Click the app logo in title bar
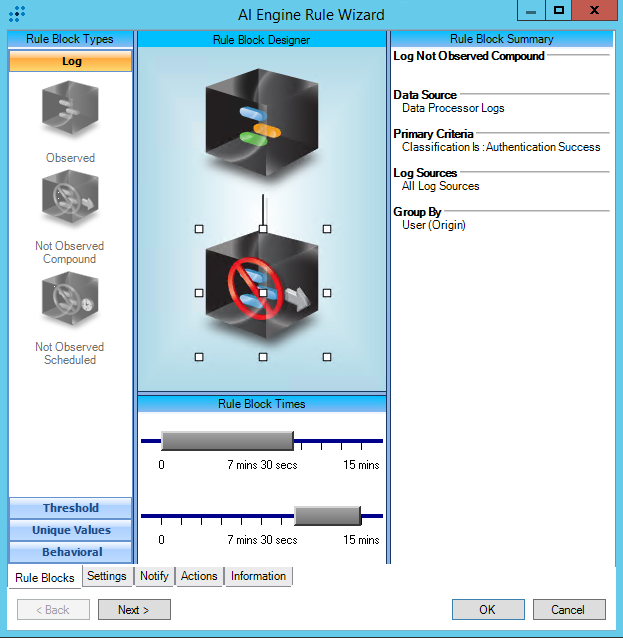 [16, 14]
